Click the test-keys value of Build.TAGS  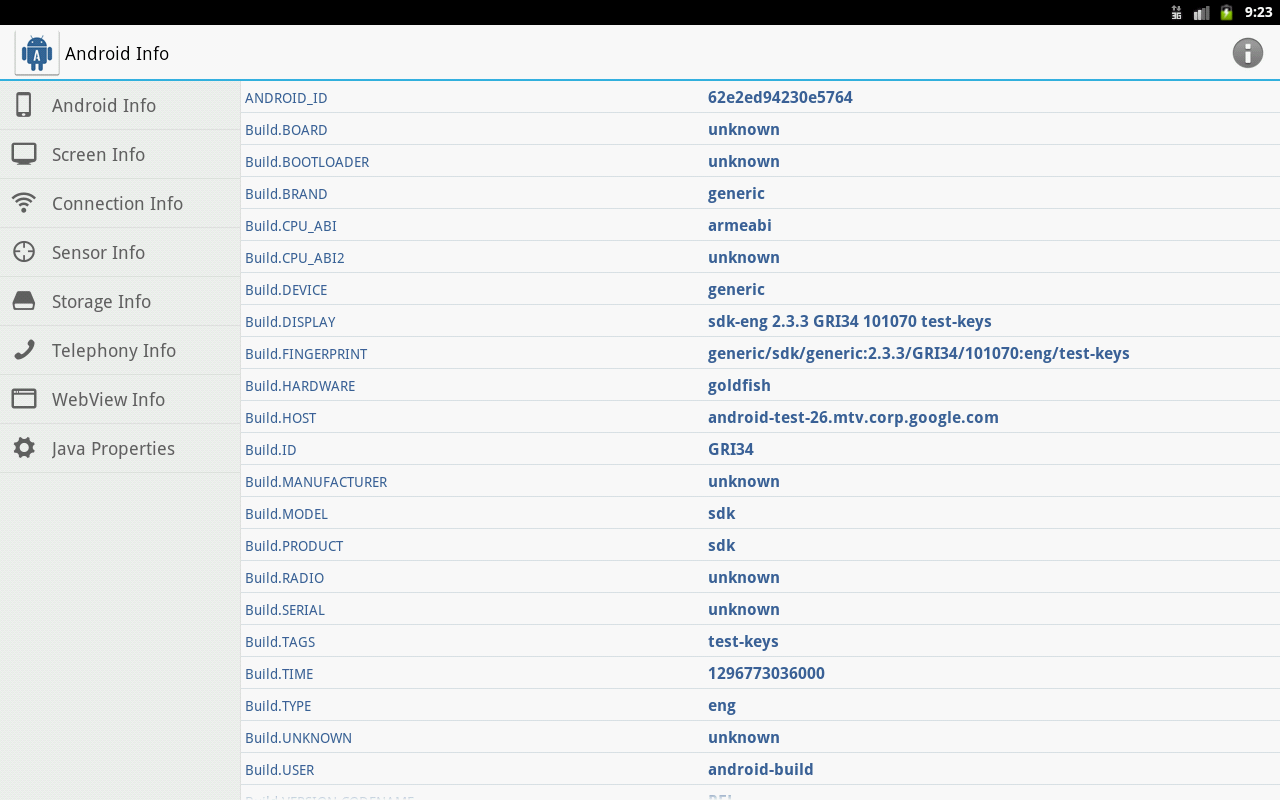[743, 641]
